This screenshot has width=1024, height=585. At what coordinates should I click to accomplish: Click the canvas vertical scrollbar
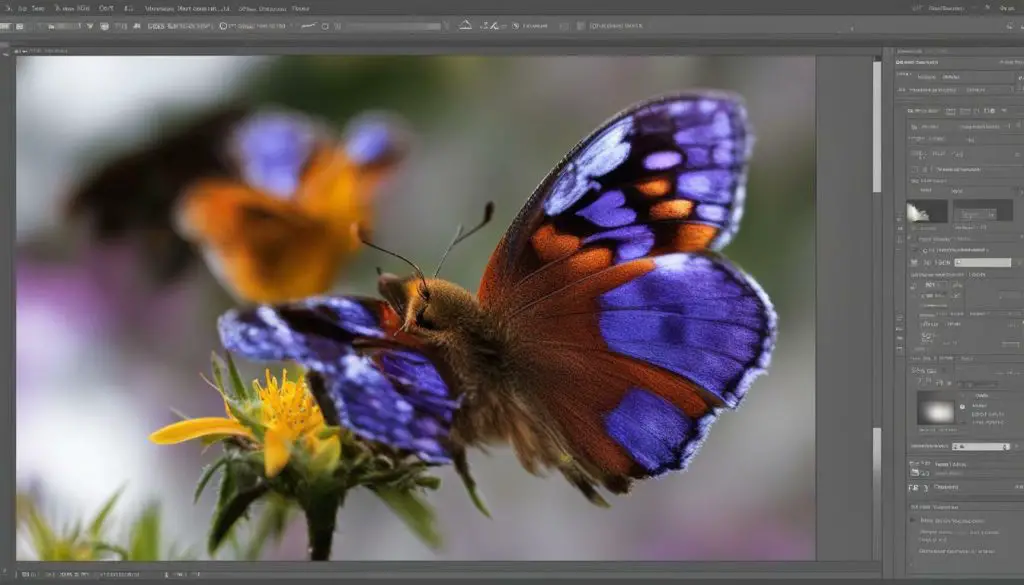(876, 308)
